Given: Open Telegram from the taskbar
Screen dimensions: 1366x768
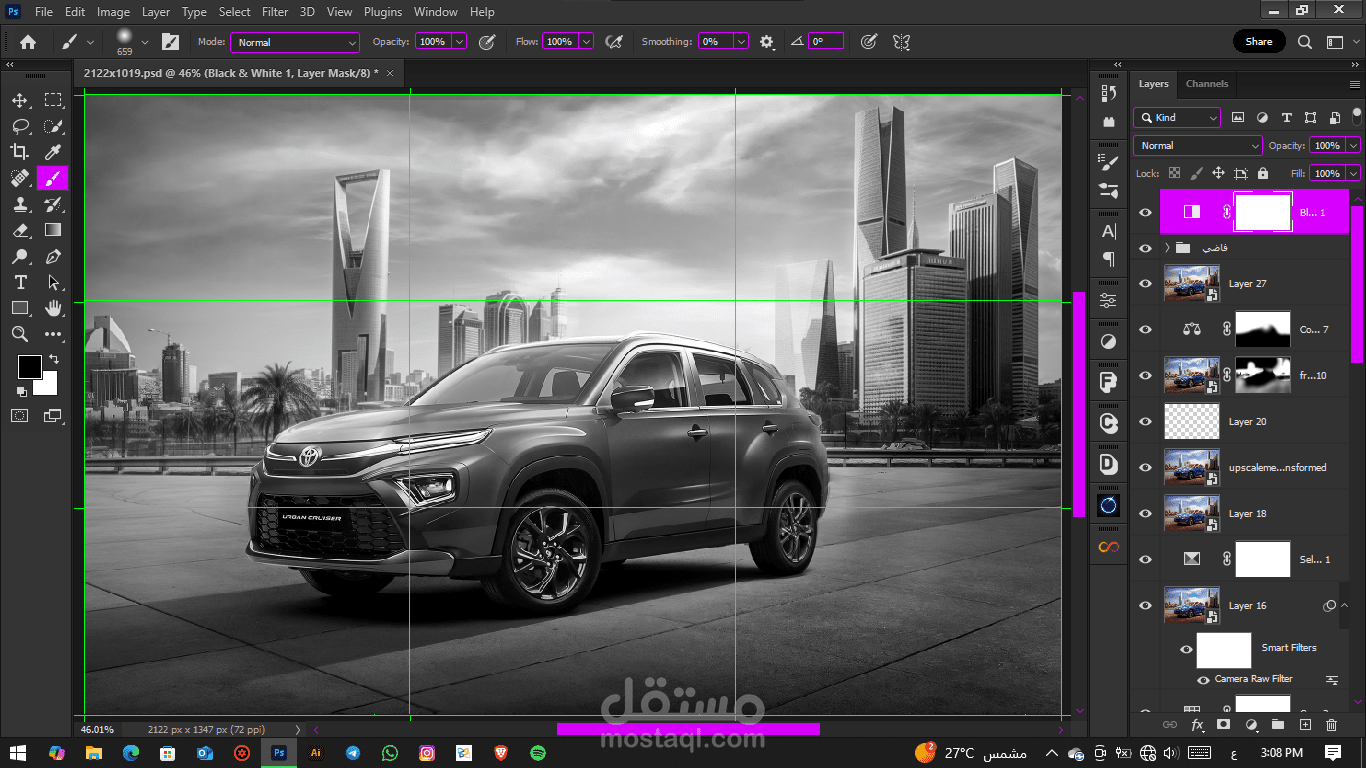Looking at the screenshot, I should click(353, 753).
